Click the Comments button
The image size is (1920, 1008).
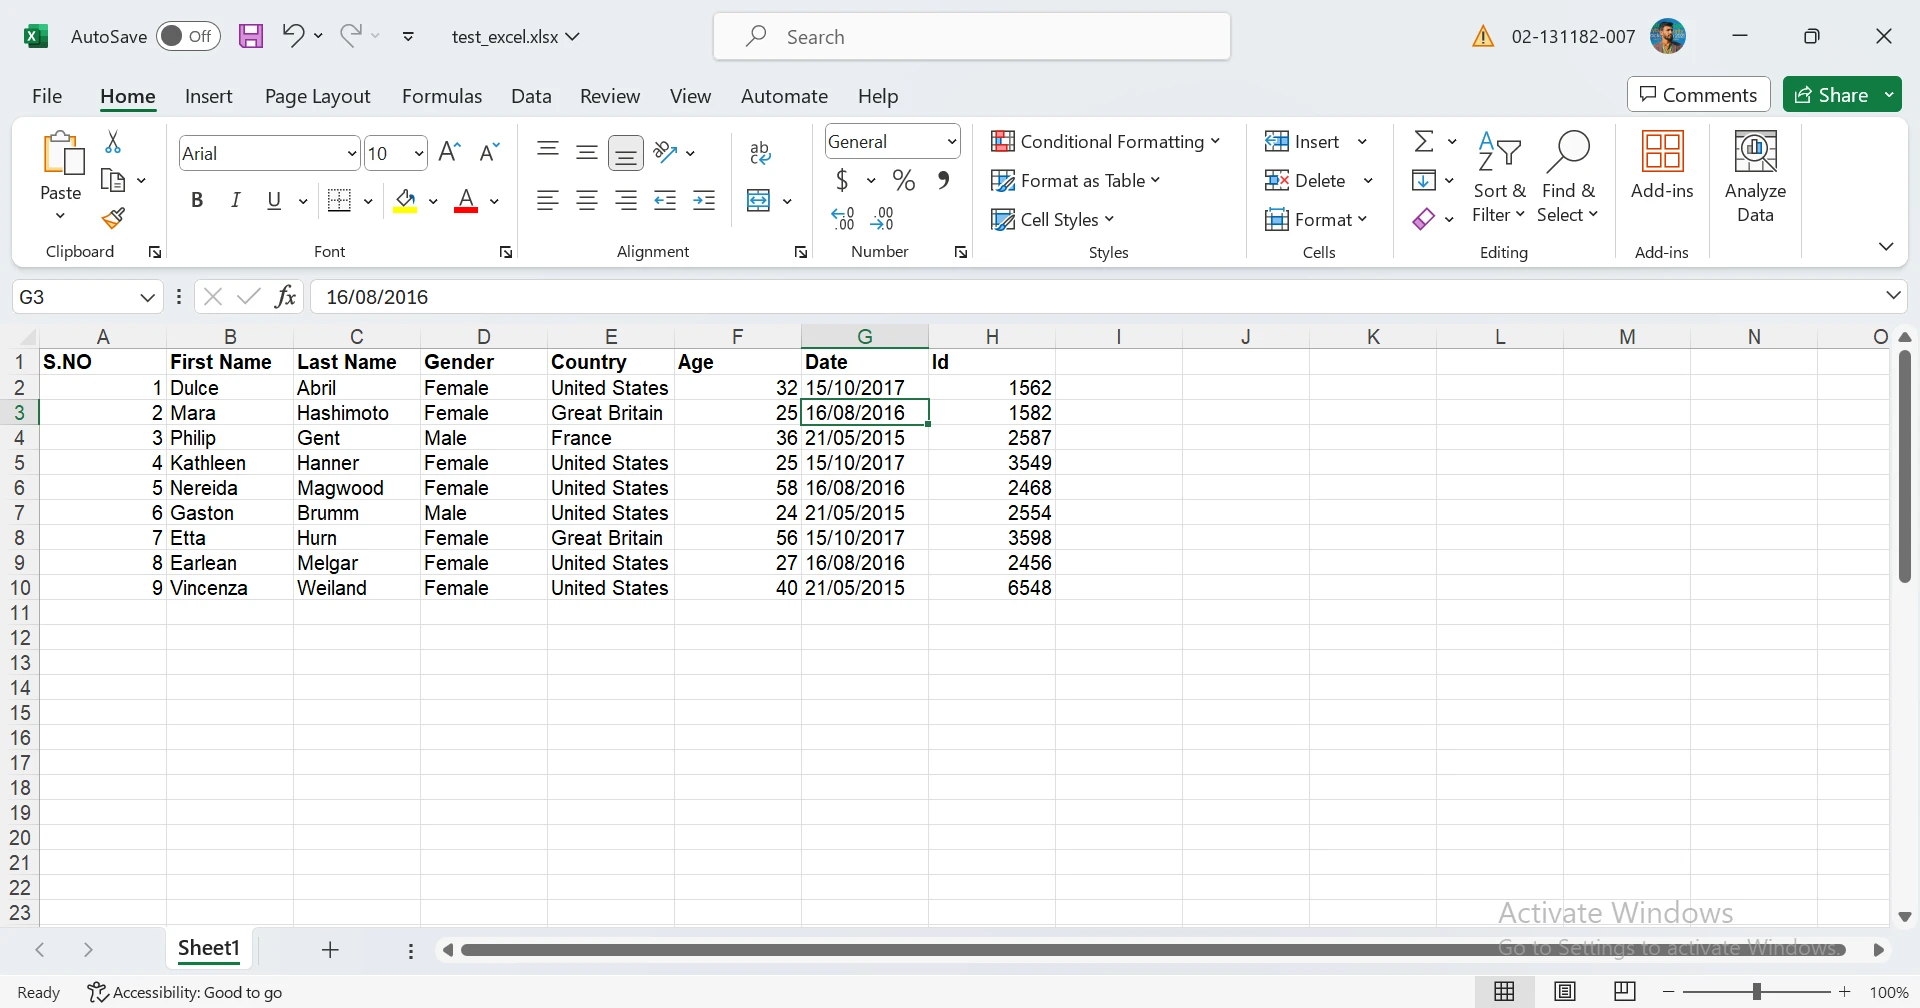click(1698, 95)
